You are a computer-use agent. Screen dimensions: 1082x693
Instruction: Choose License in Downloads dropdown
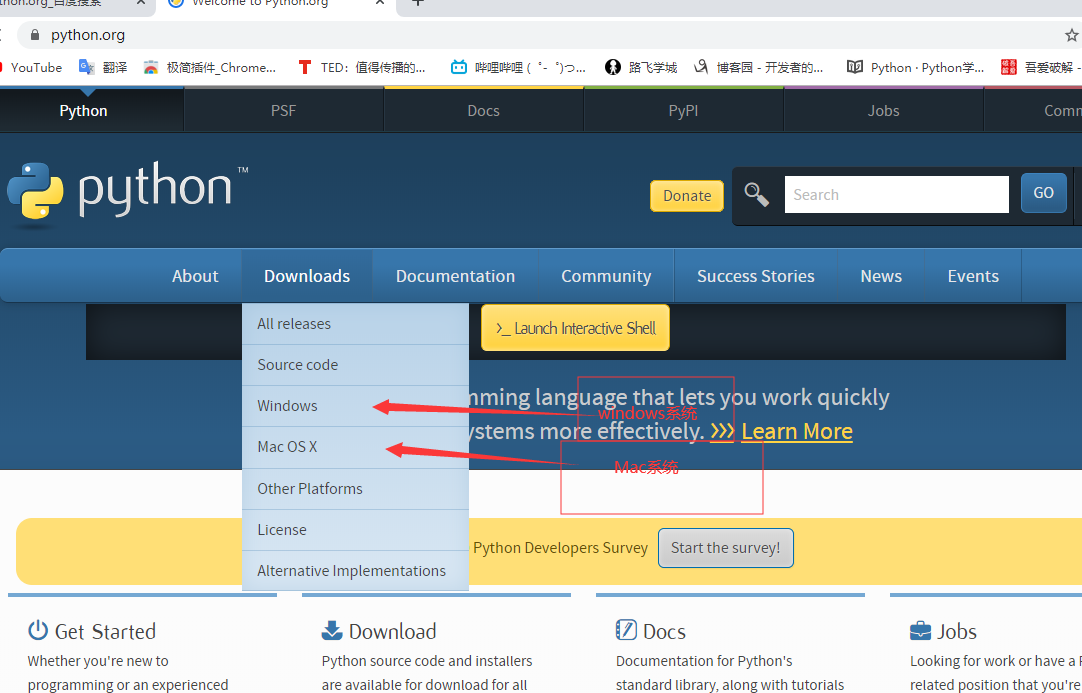point(355,529)
